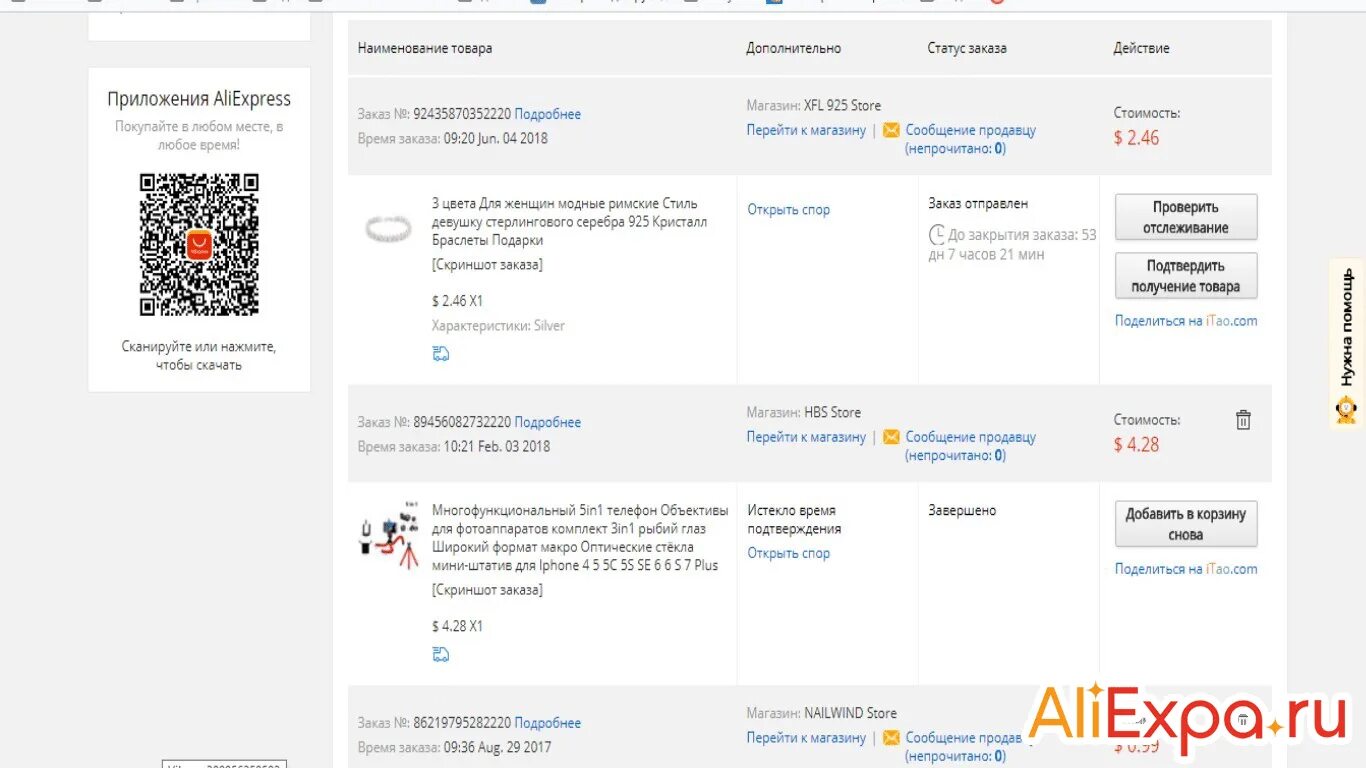
Task: Share the bracelet order on iTao.com
Action: (x=1186, y=321)
